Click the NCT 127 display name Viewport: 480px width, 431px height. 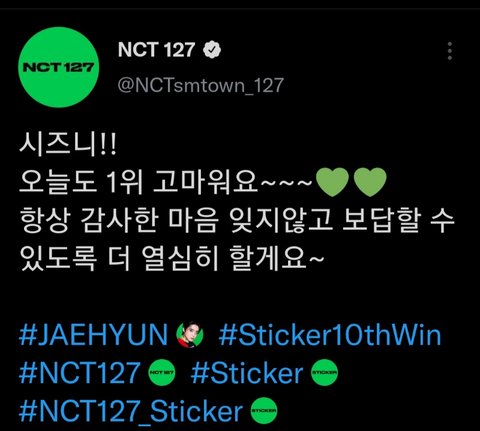pyautogui.click(x=156, y=50)
